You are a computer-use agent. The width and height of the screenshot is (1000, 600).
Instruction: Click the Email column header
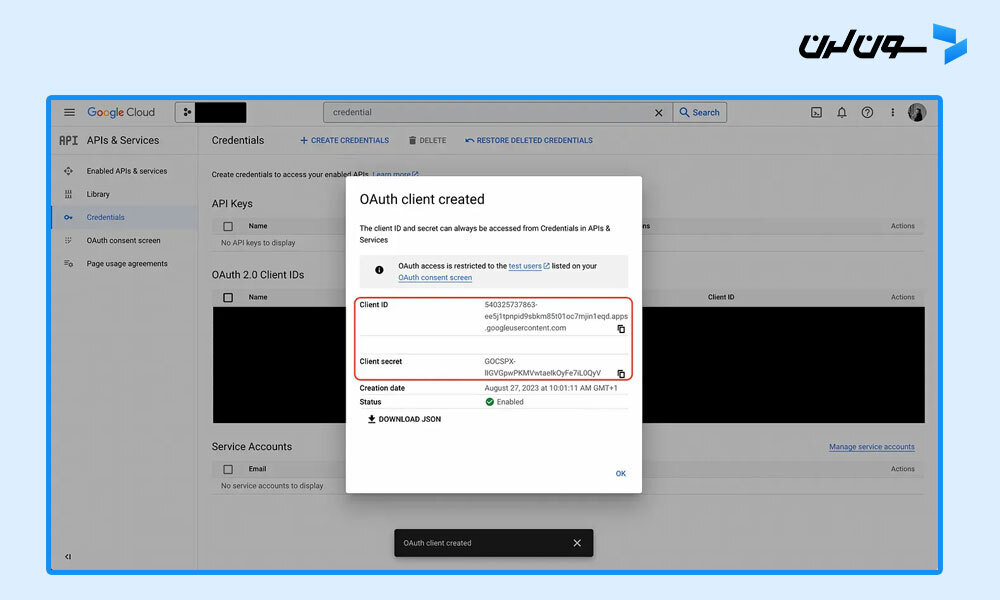pyautogui.click(x=258, y=469)
